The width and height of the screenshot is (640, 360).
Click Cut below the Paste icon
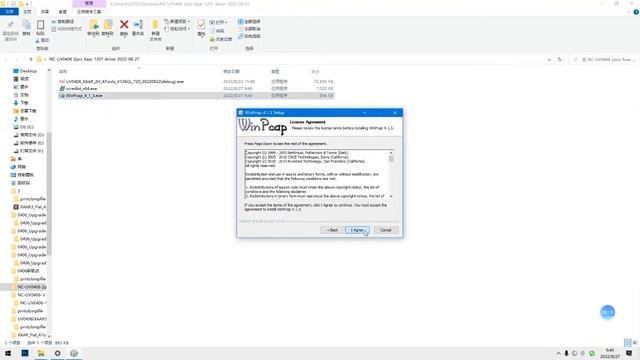(x=42, y=40)
